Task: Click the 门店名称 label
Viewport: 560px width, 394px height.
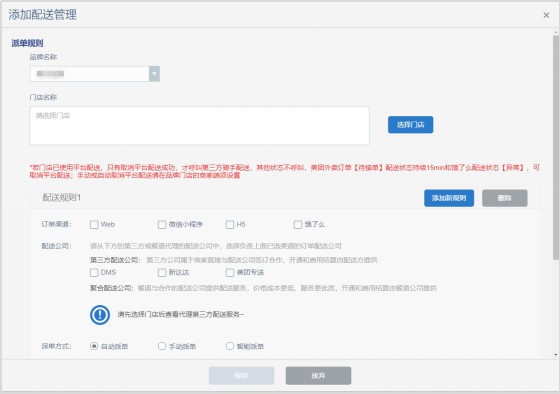Action: pyautogui.click(x=43, y=97)
